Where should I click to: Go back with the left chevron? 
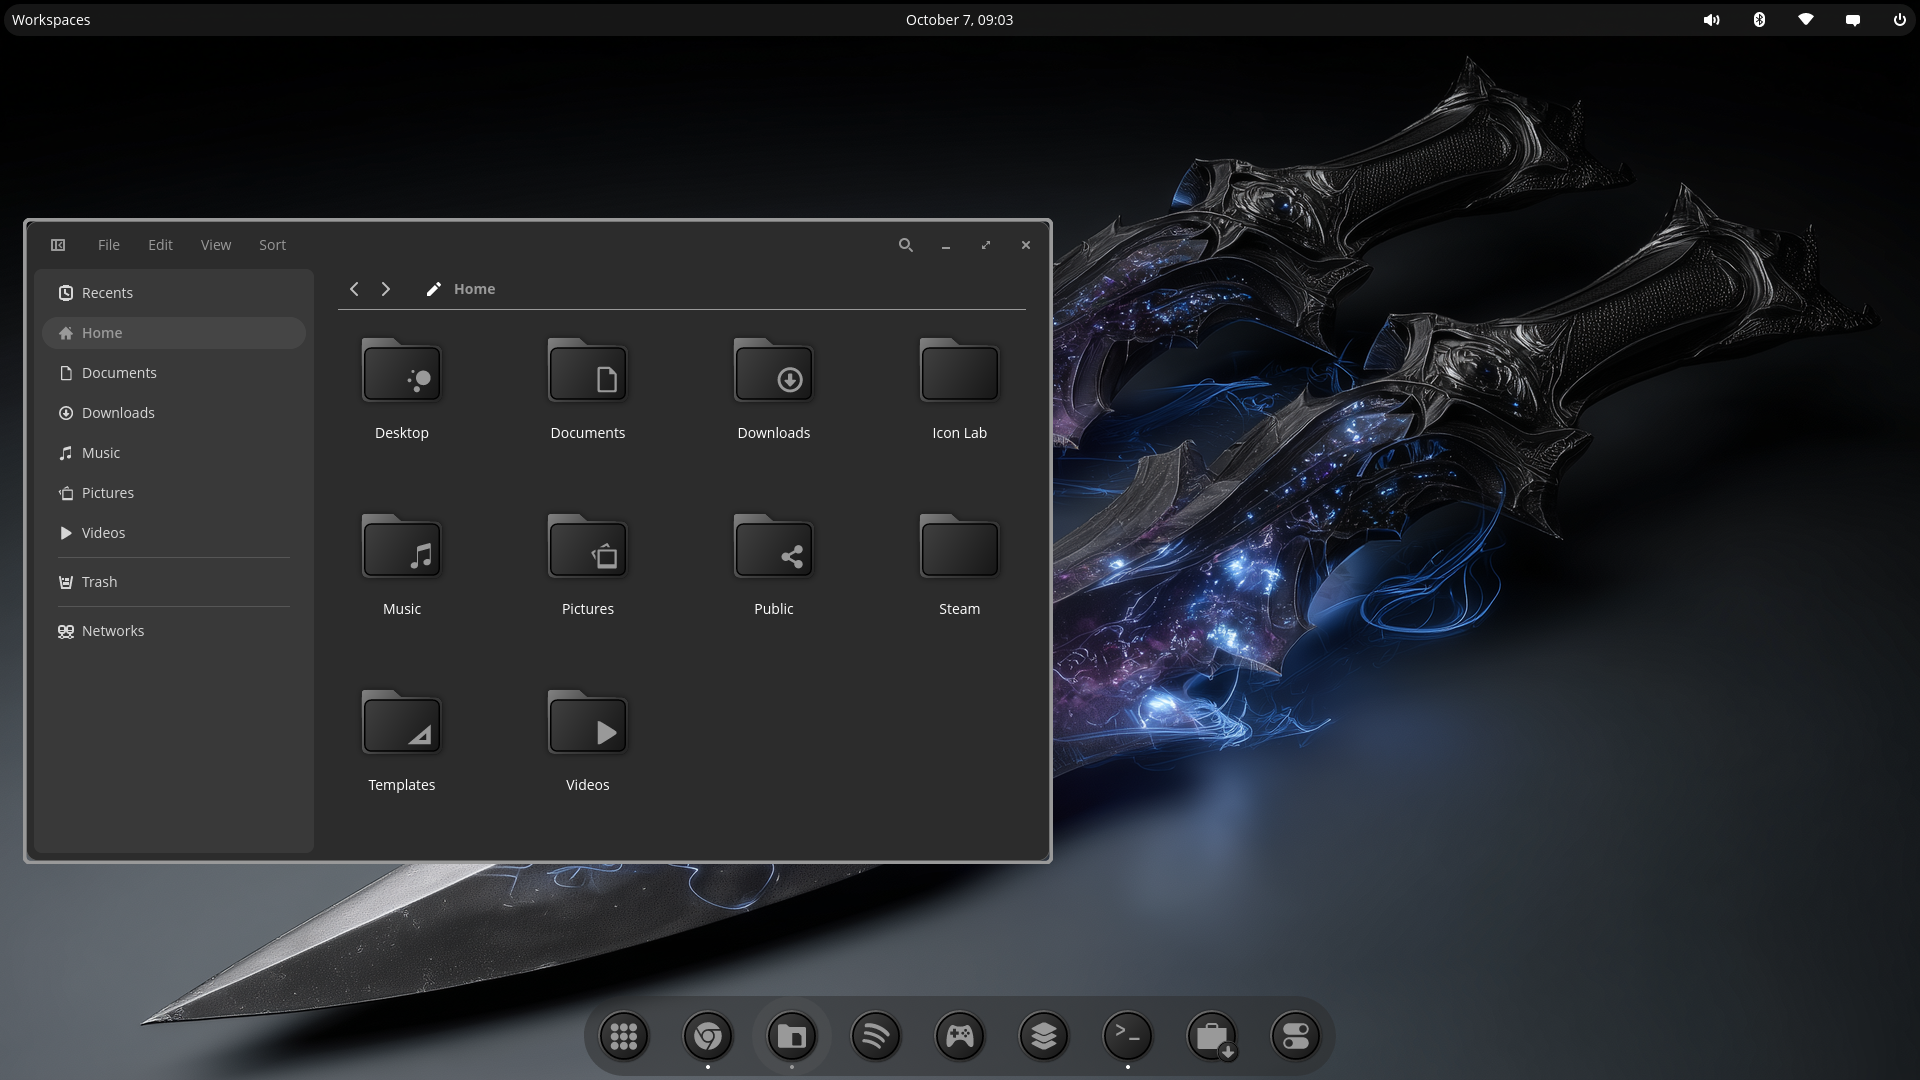tap(354, 289)
